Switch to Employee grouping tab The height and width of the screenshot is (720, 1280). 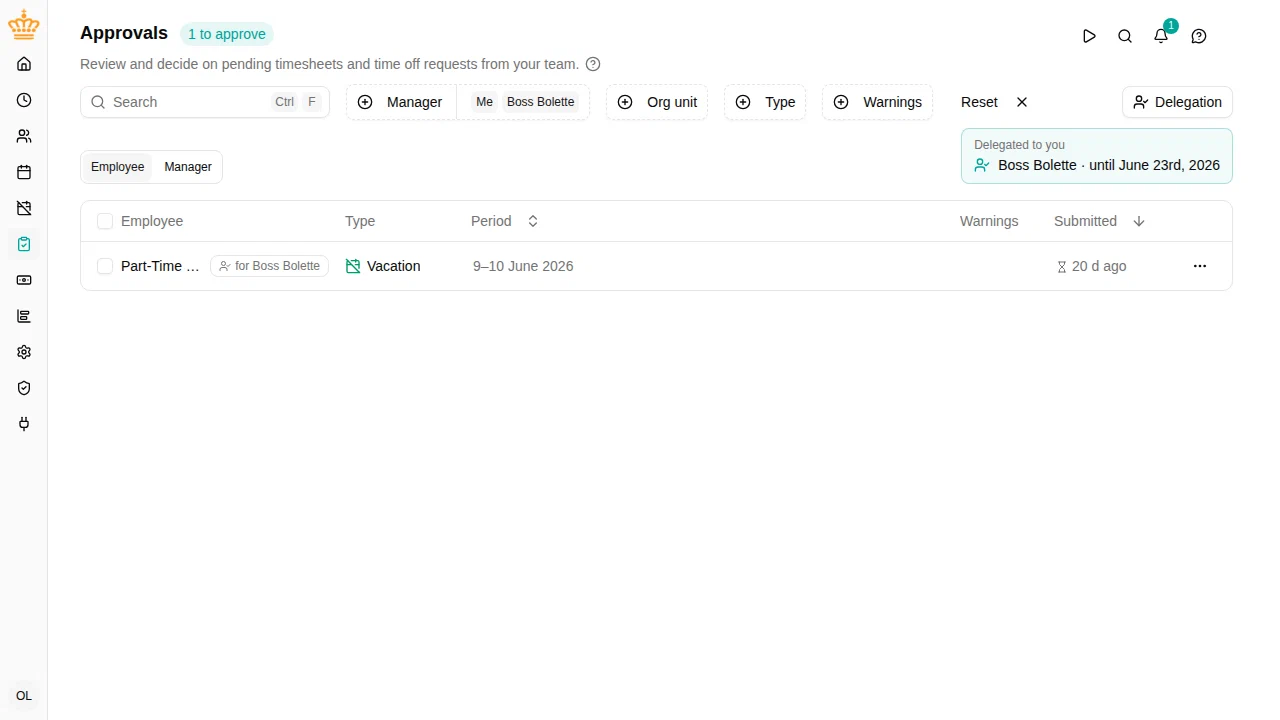(118, 167)
